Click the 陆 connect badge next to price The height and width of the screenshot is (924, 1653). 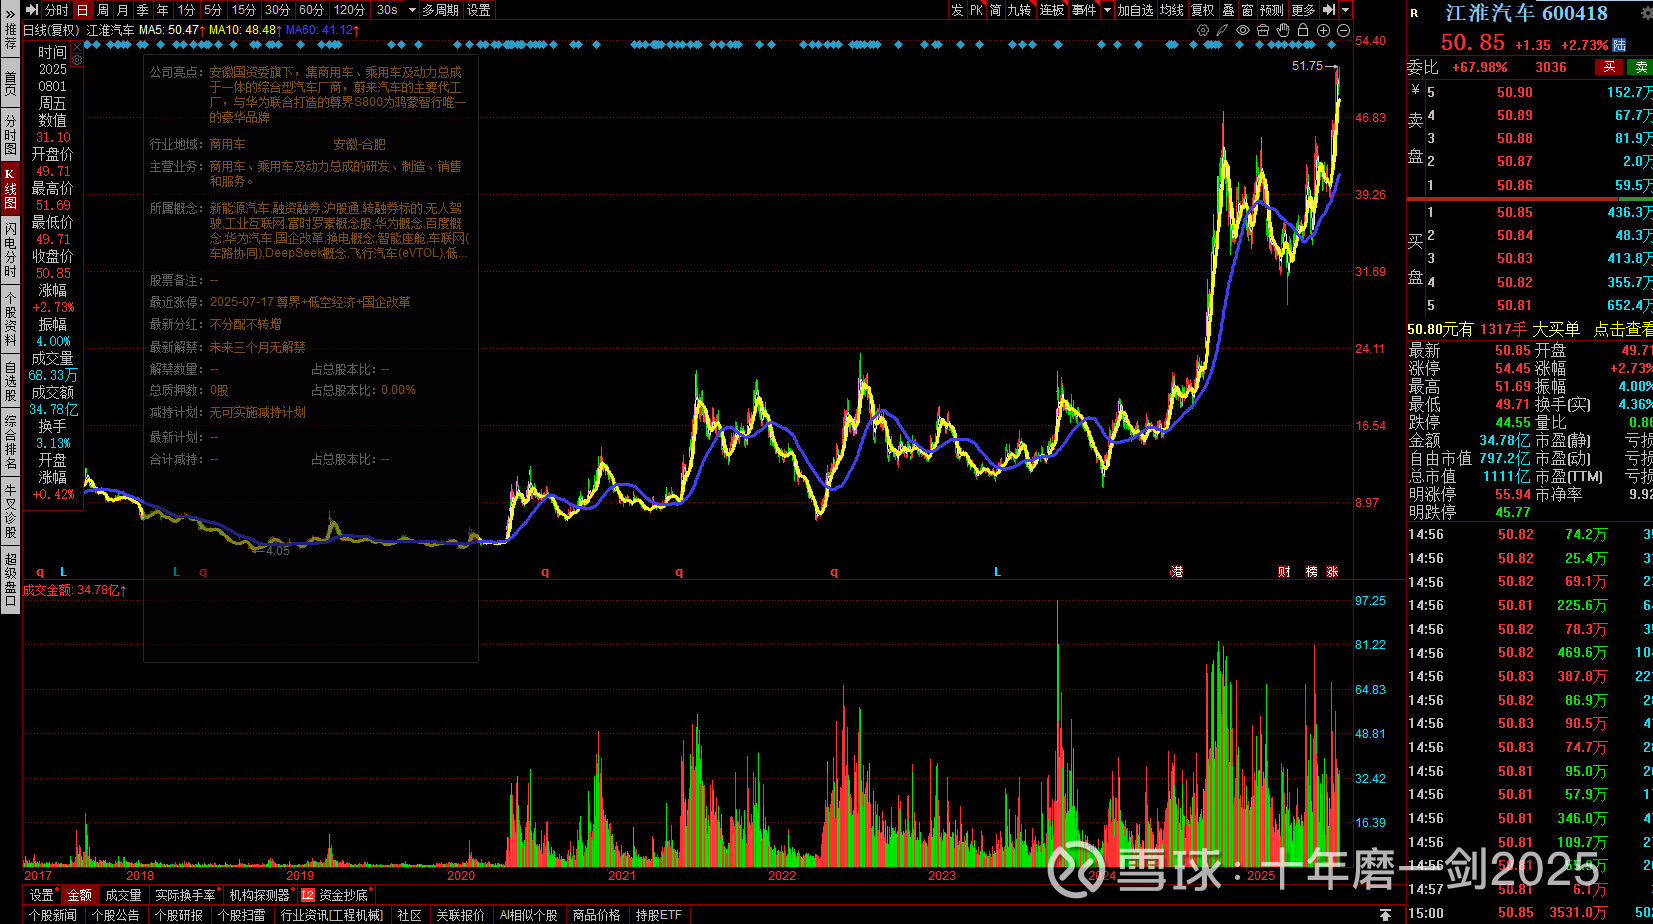[1619, 45]
